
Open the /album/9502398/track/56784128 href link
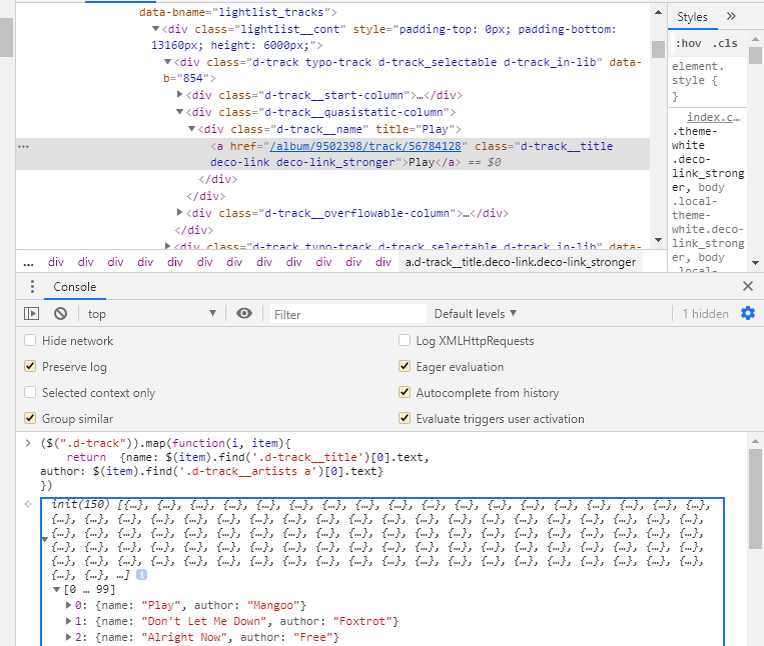coord(365,146)
